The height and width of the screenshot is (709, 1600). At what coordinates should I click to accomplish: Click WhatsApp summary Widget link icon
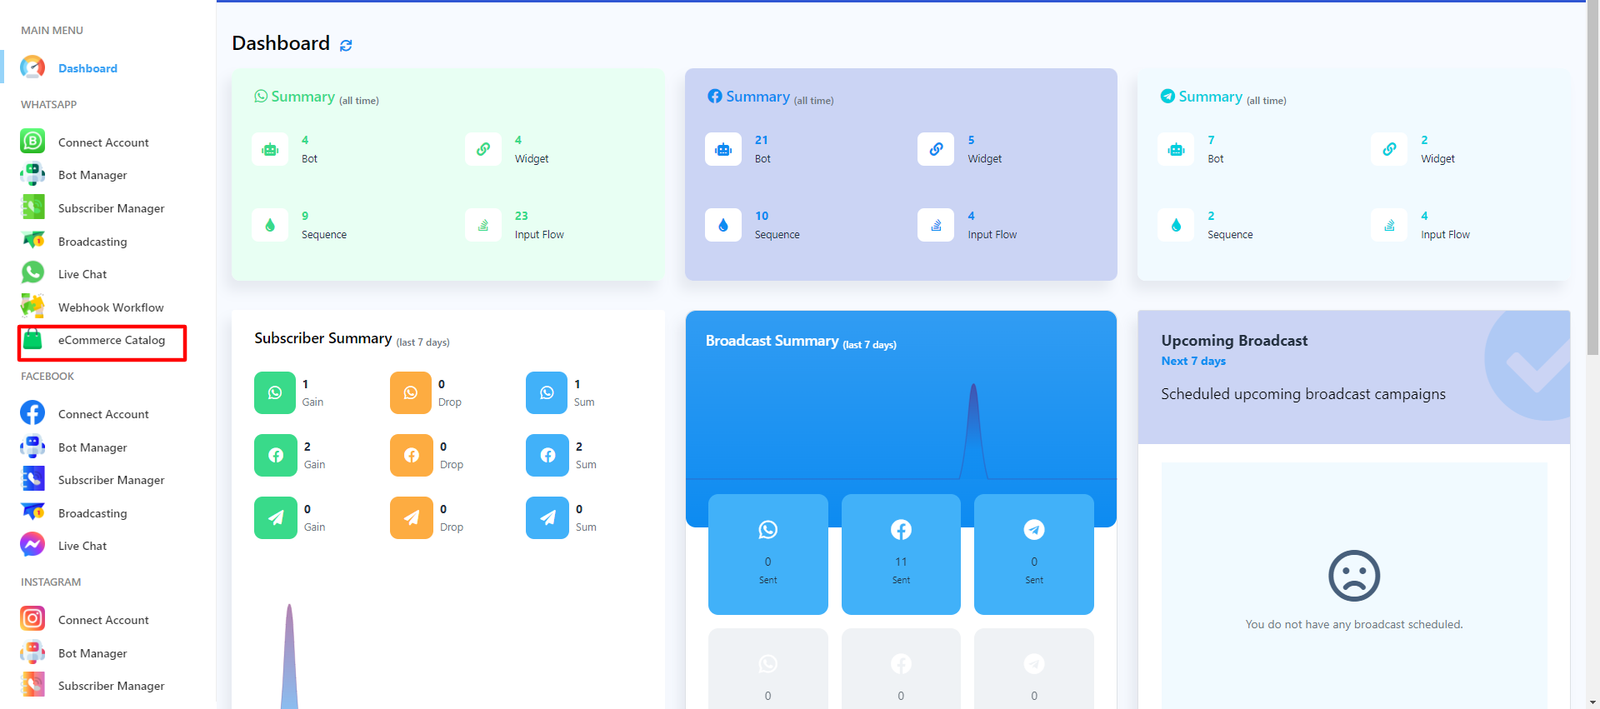[x=483, y=149]
